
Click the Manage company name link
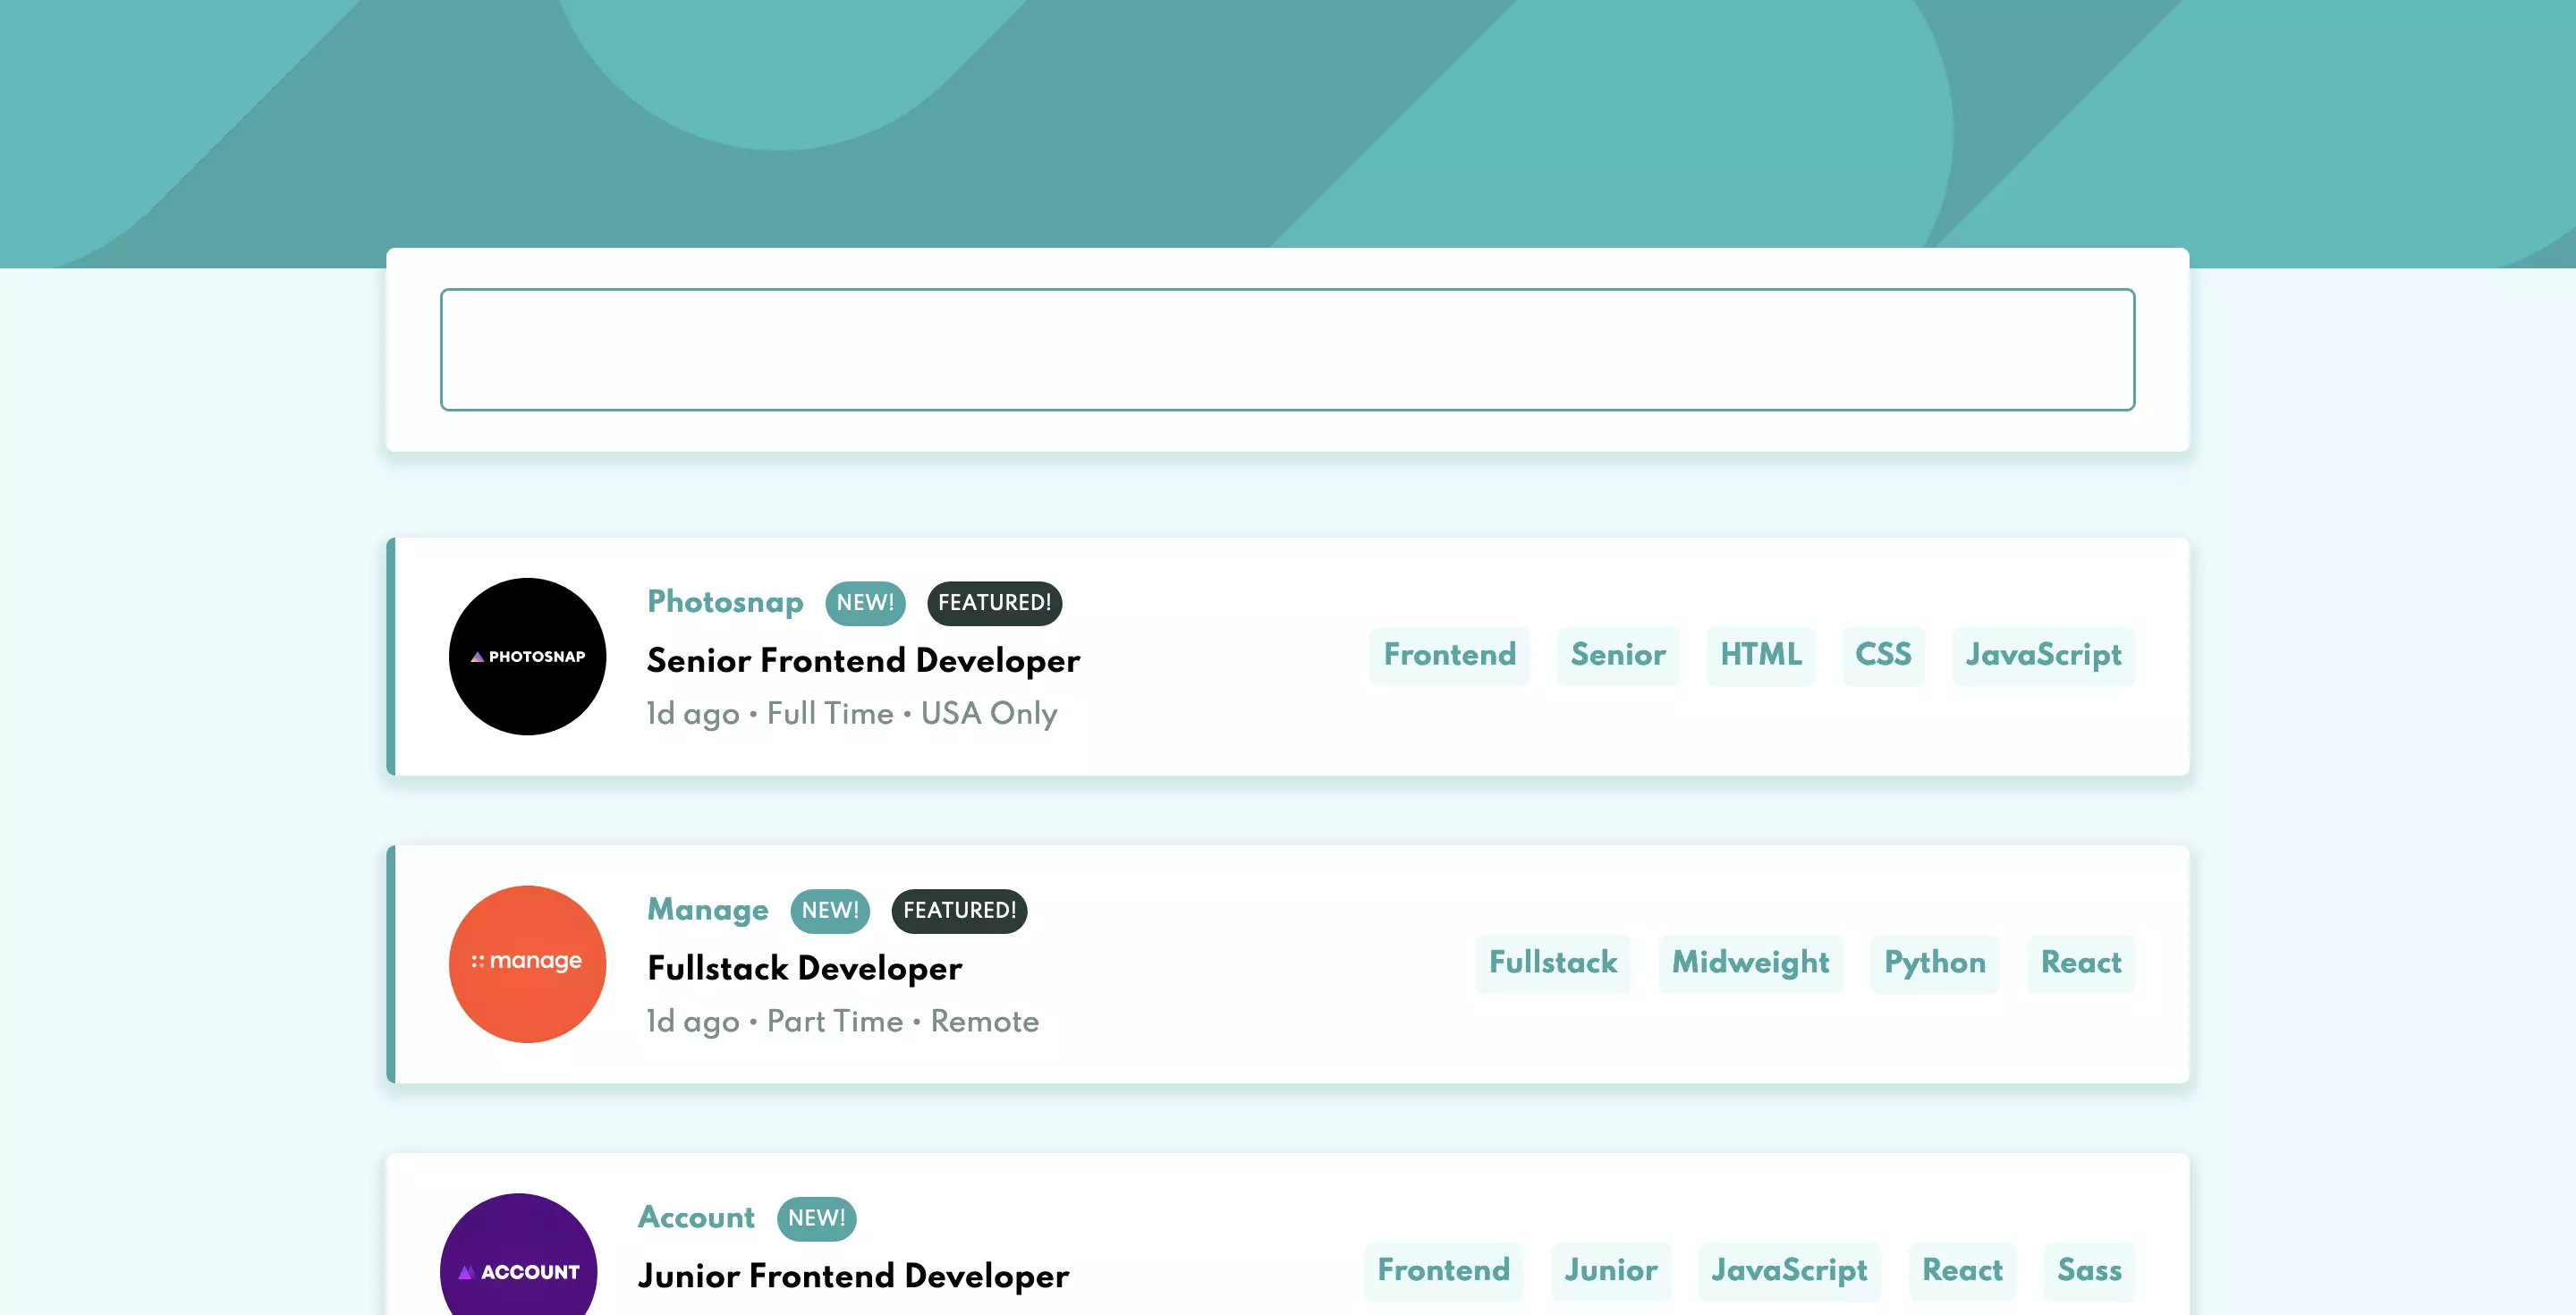pyautogui.click(x=707, y=911)
